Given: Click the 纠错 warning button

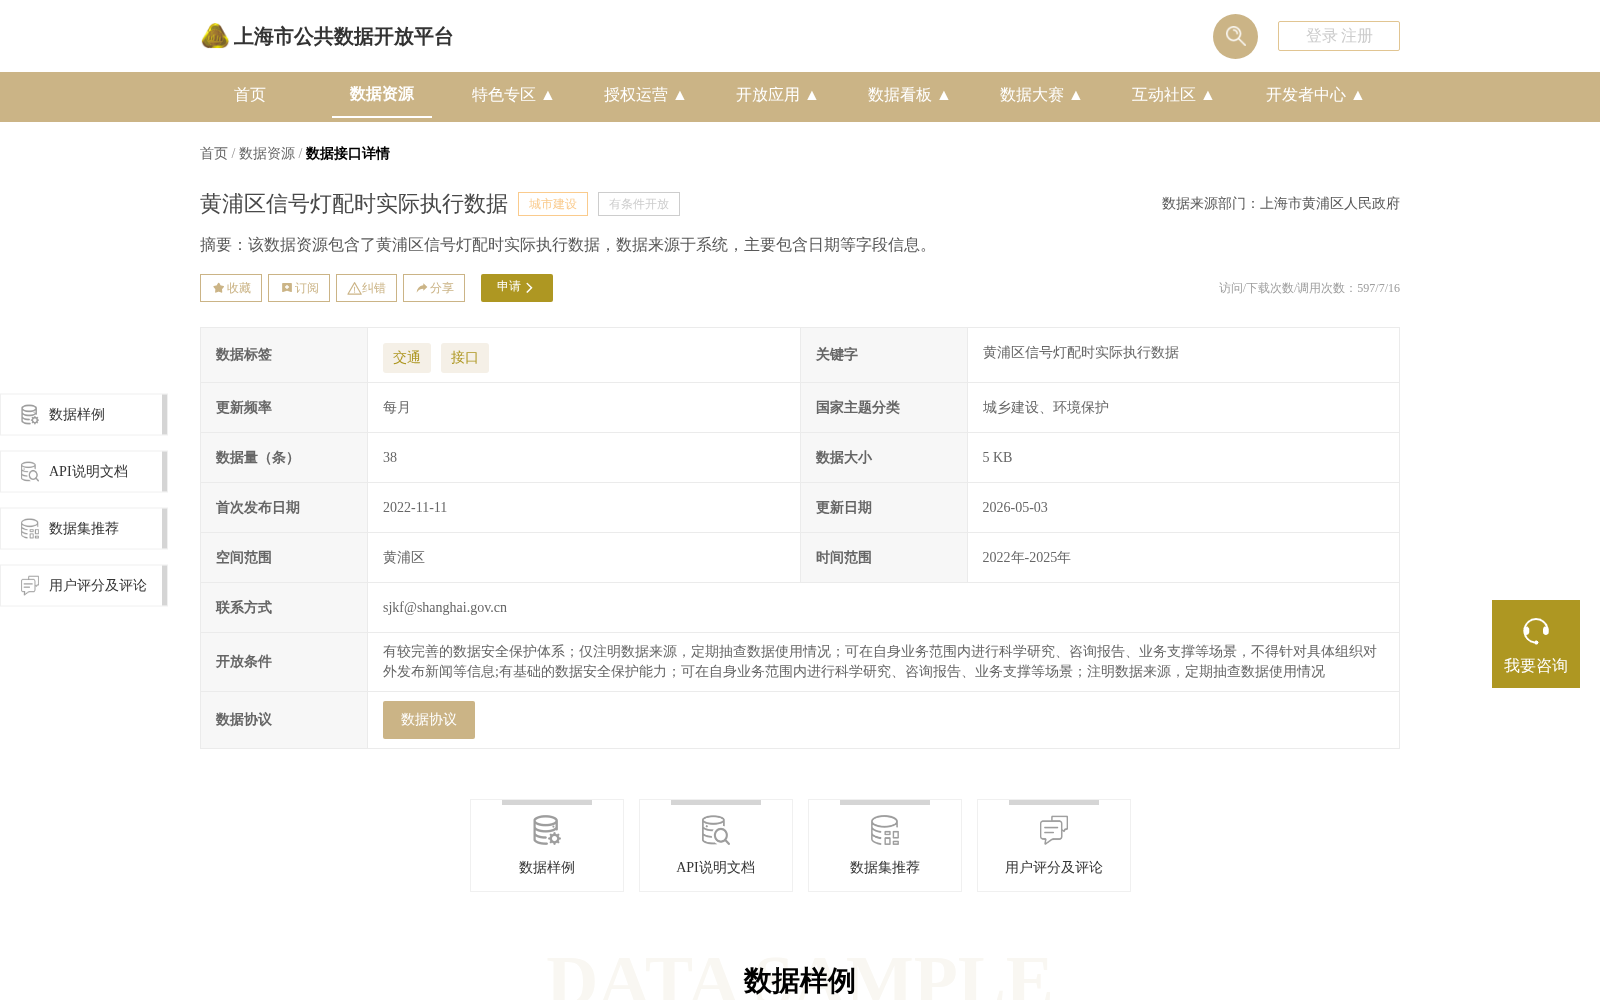Looking at the screenshot, I should (366, 288).
